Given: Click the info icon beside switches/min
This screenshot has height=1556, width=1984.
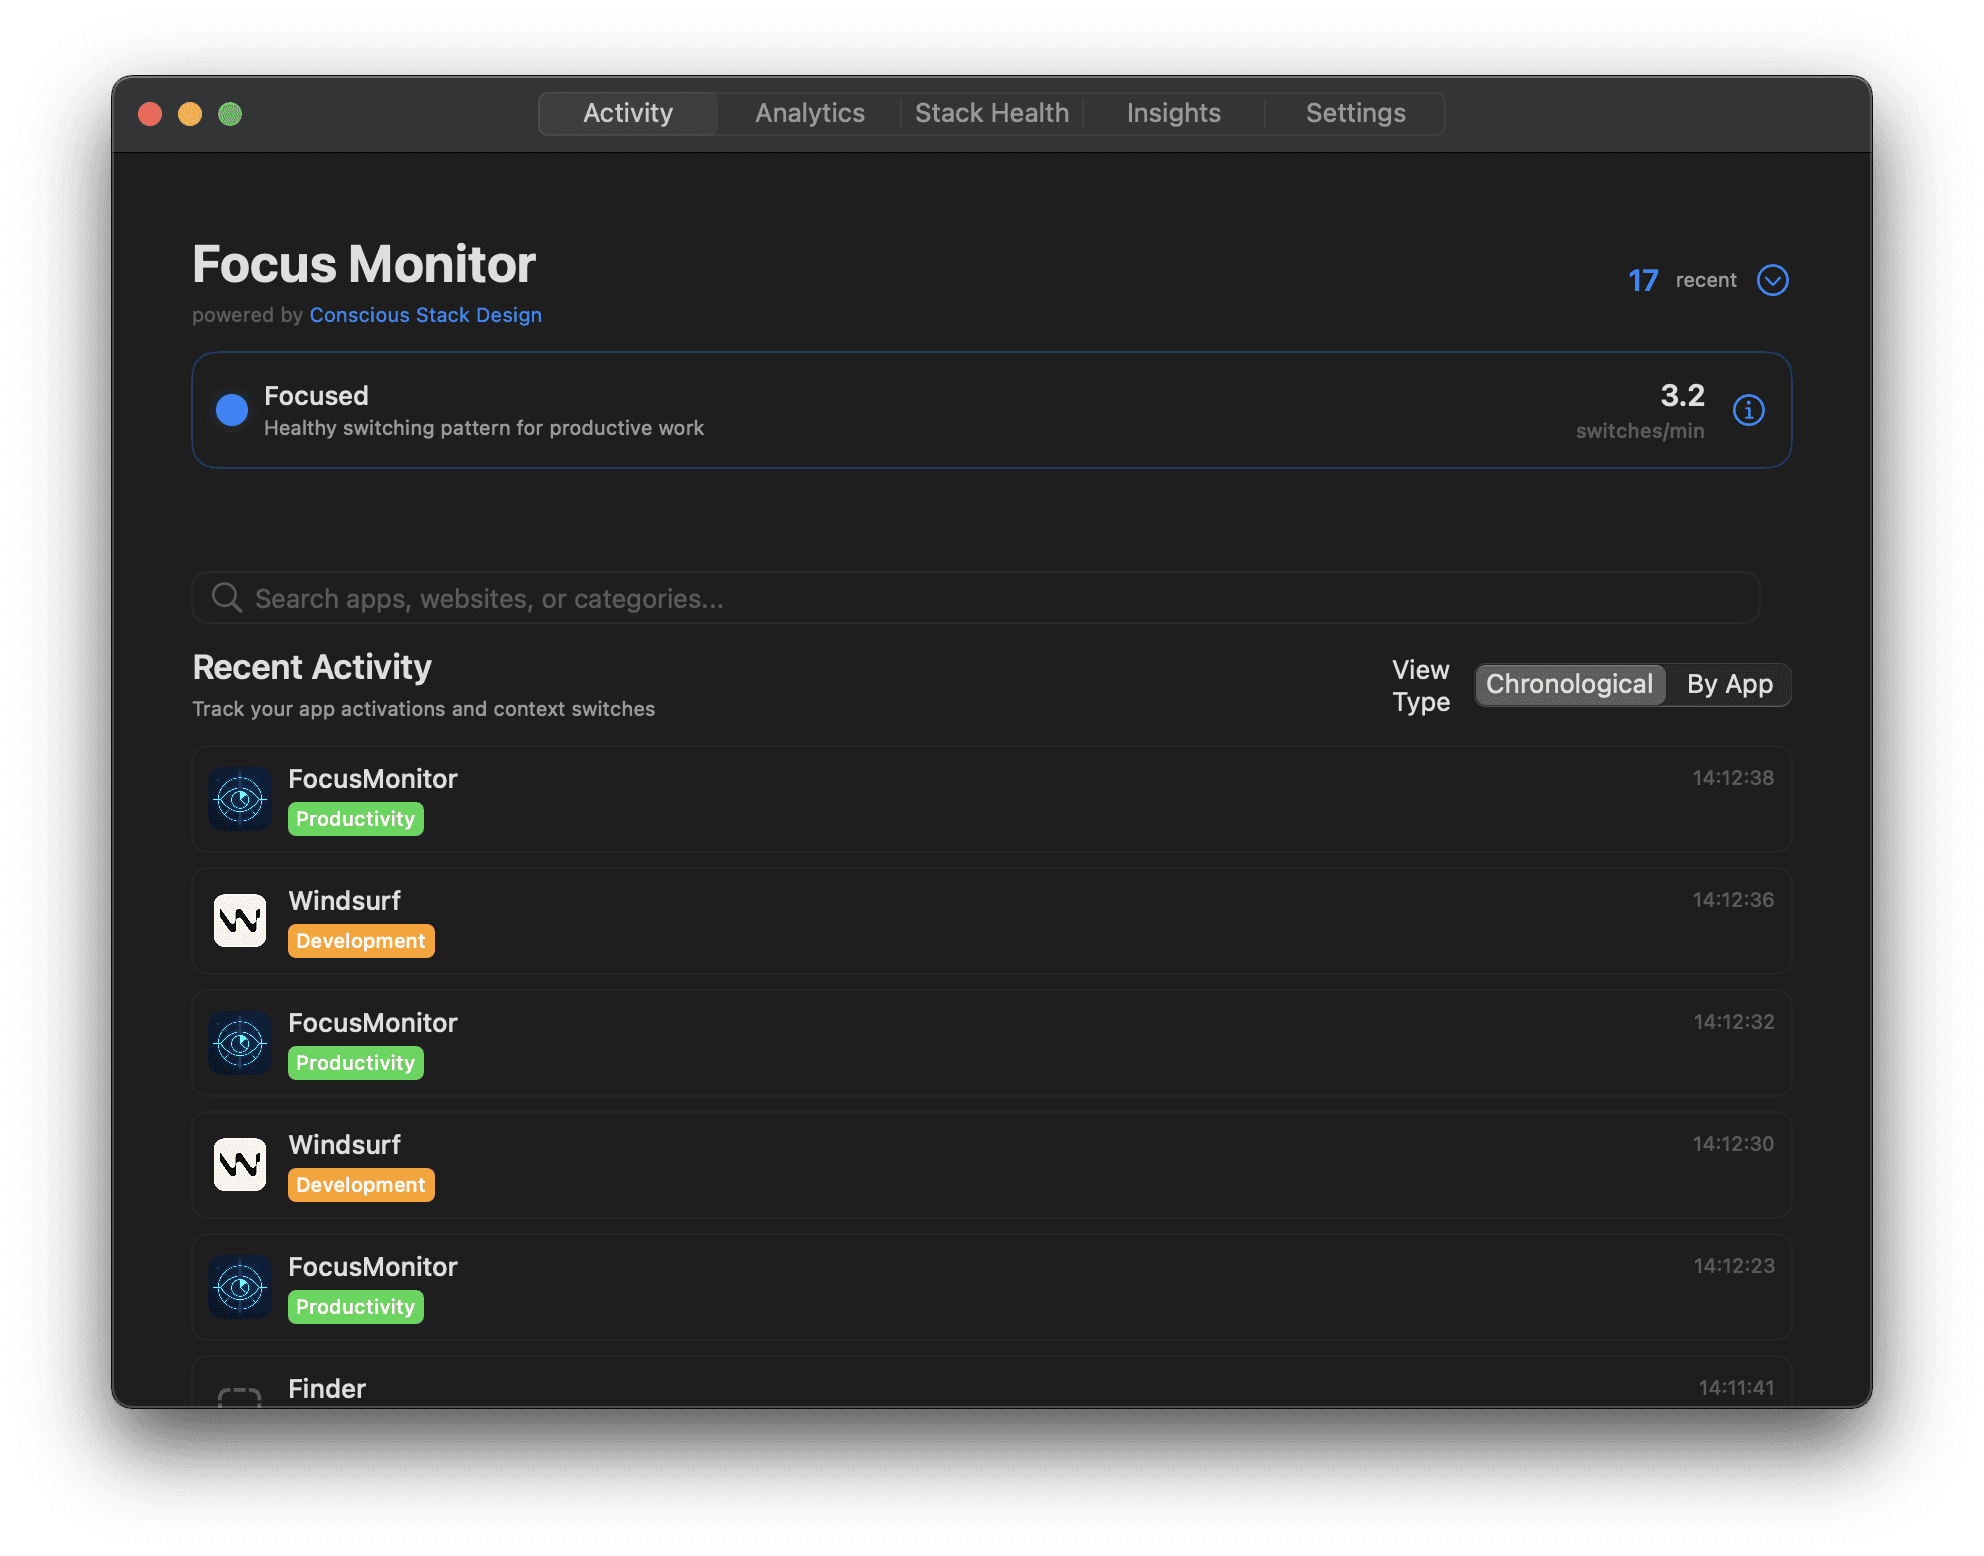Looking at the screenshot, I should point(1748,410).
